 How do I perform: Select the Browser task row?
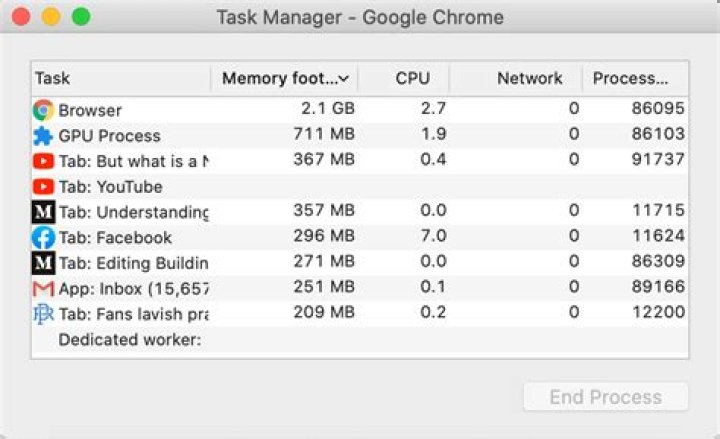tap(360, 110)
